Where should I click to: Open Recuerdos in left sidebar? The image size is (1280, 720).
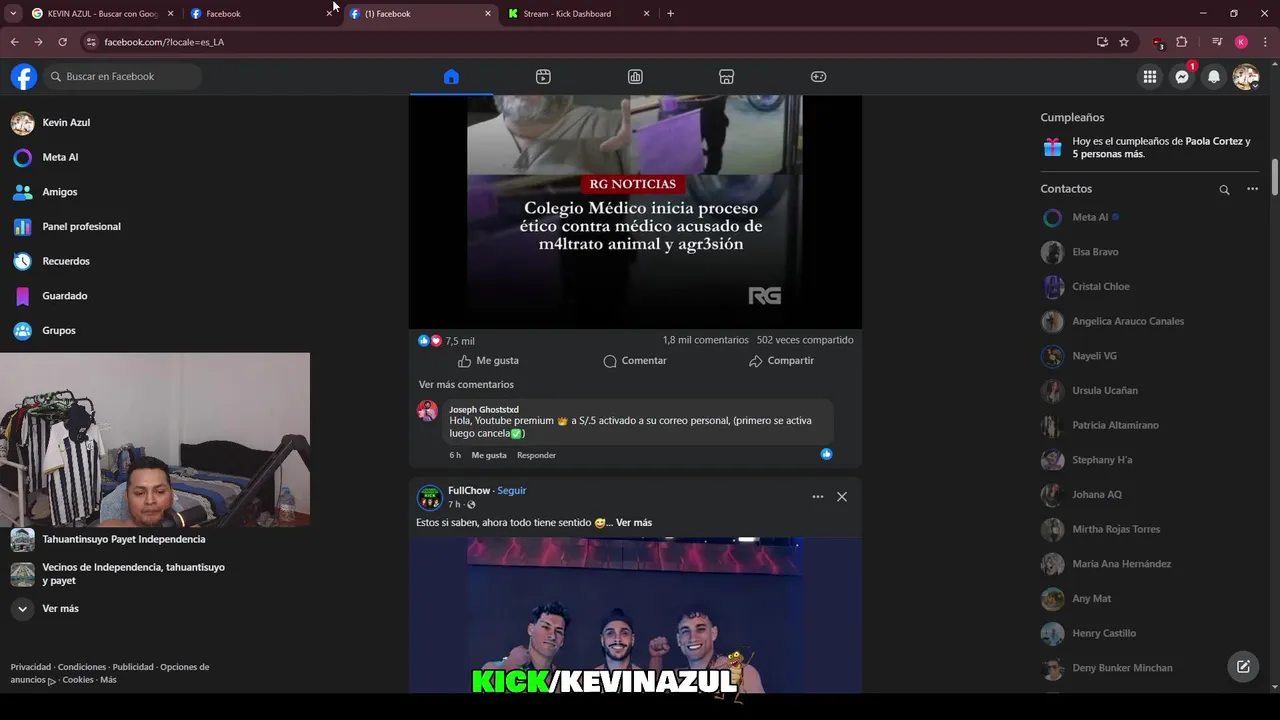tap(66, 262)
